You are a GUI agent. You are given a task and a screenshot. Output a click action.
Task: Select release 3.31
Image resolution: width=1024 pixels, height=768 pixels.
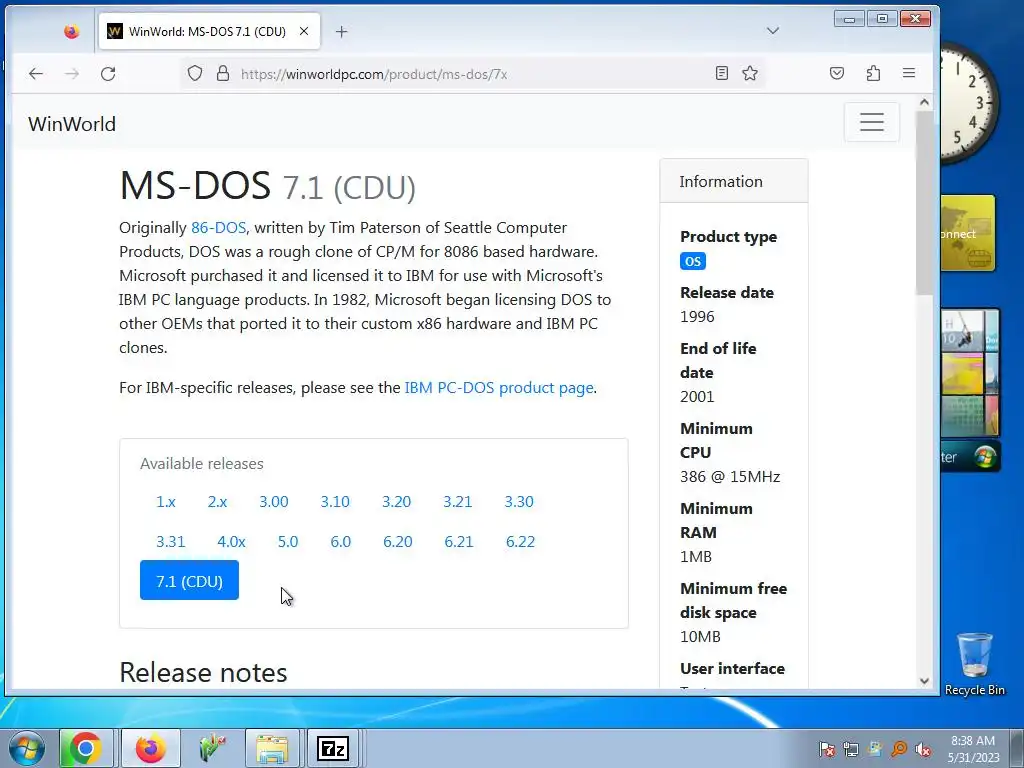click(x=170, y=541)
